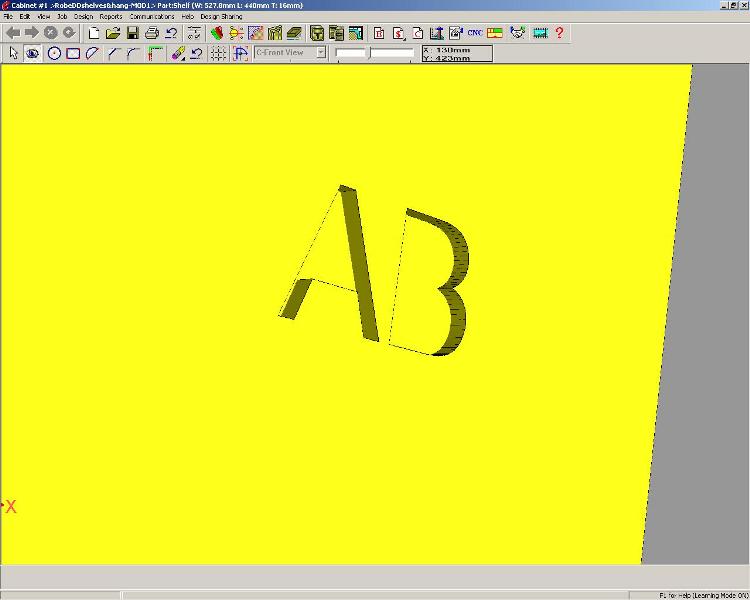Click undo arrow in top toolbar
This screenshot has width=750, height=600.
pyautogui.click(x=171, y=33)
